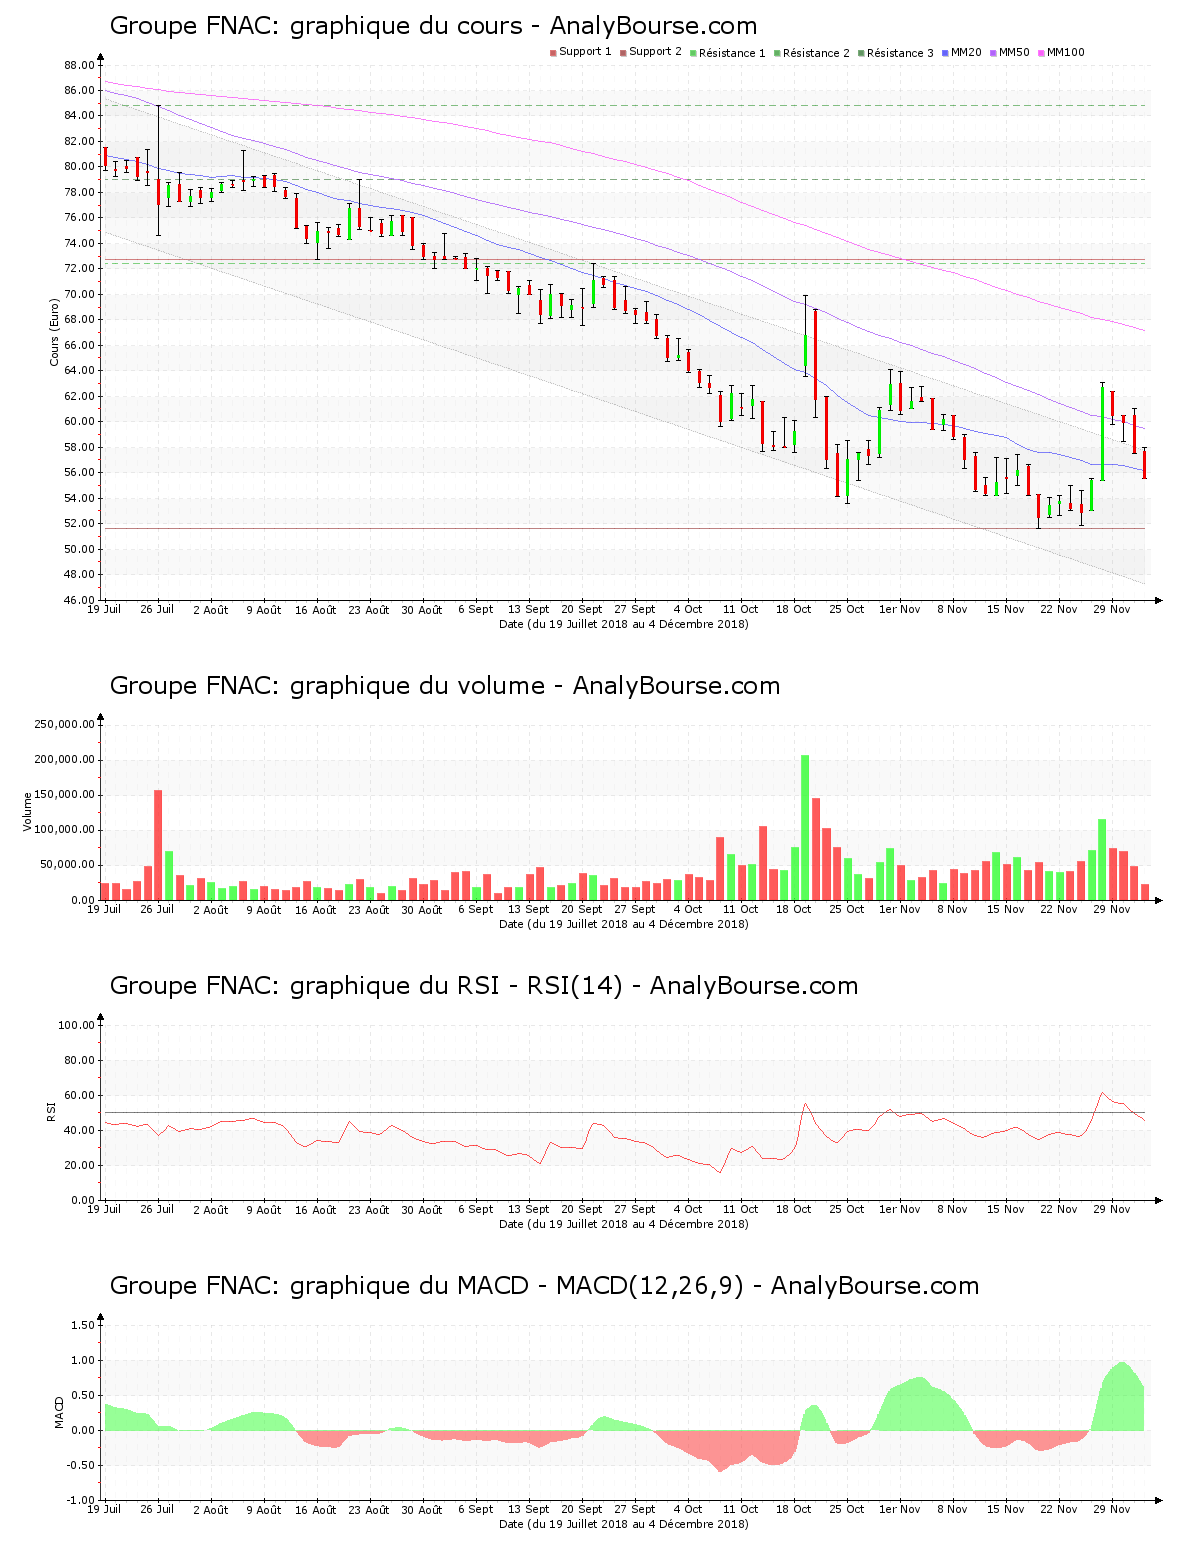This screenshot has height=1550, width=1200.
Task: Click the RSI peak near 29 Nov
Action: pyautogui.click(x=1102, y=1093)
